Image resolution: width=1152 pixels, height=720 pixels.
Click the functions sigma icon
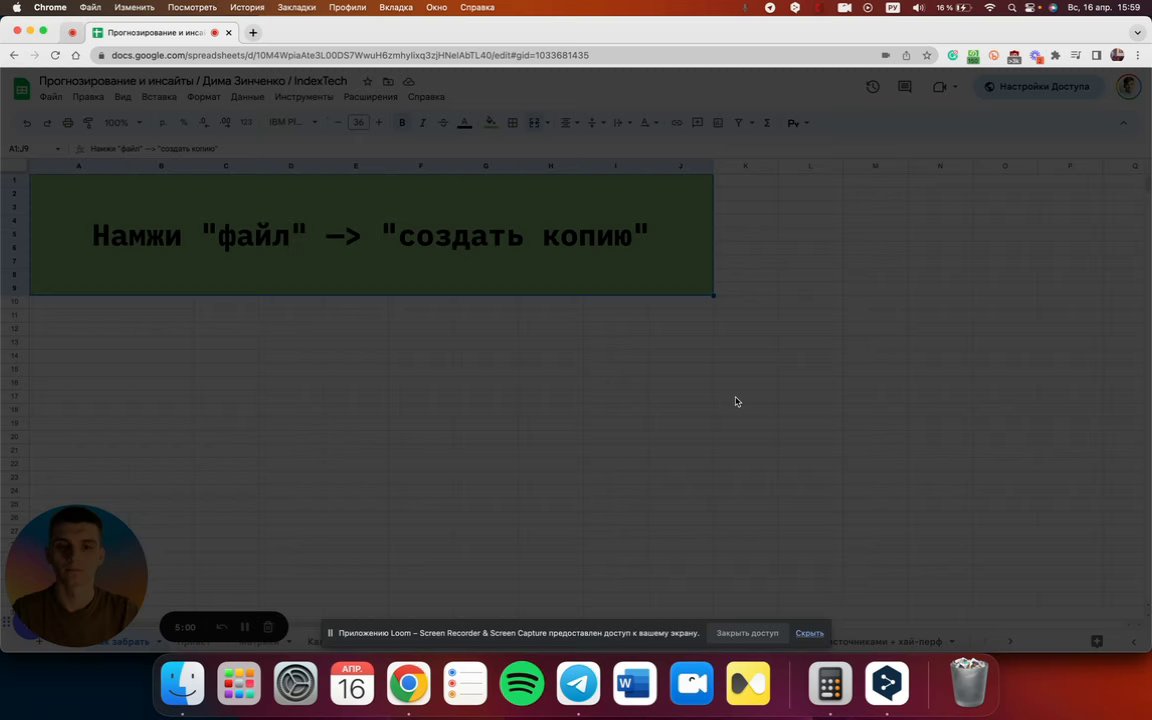[x=767, y=123]
